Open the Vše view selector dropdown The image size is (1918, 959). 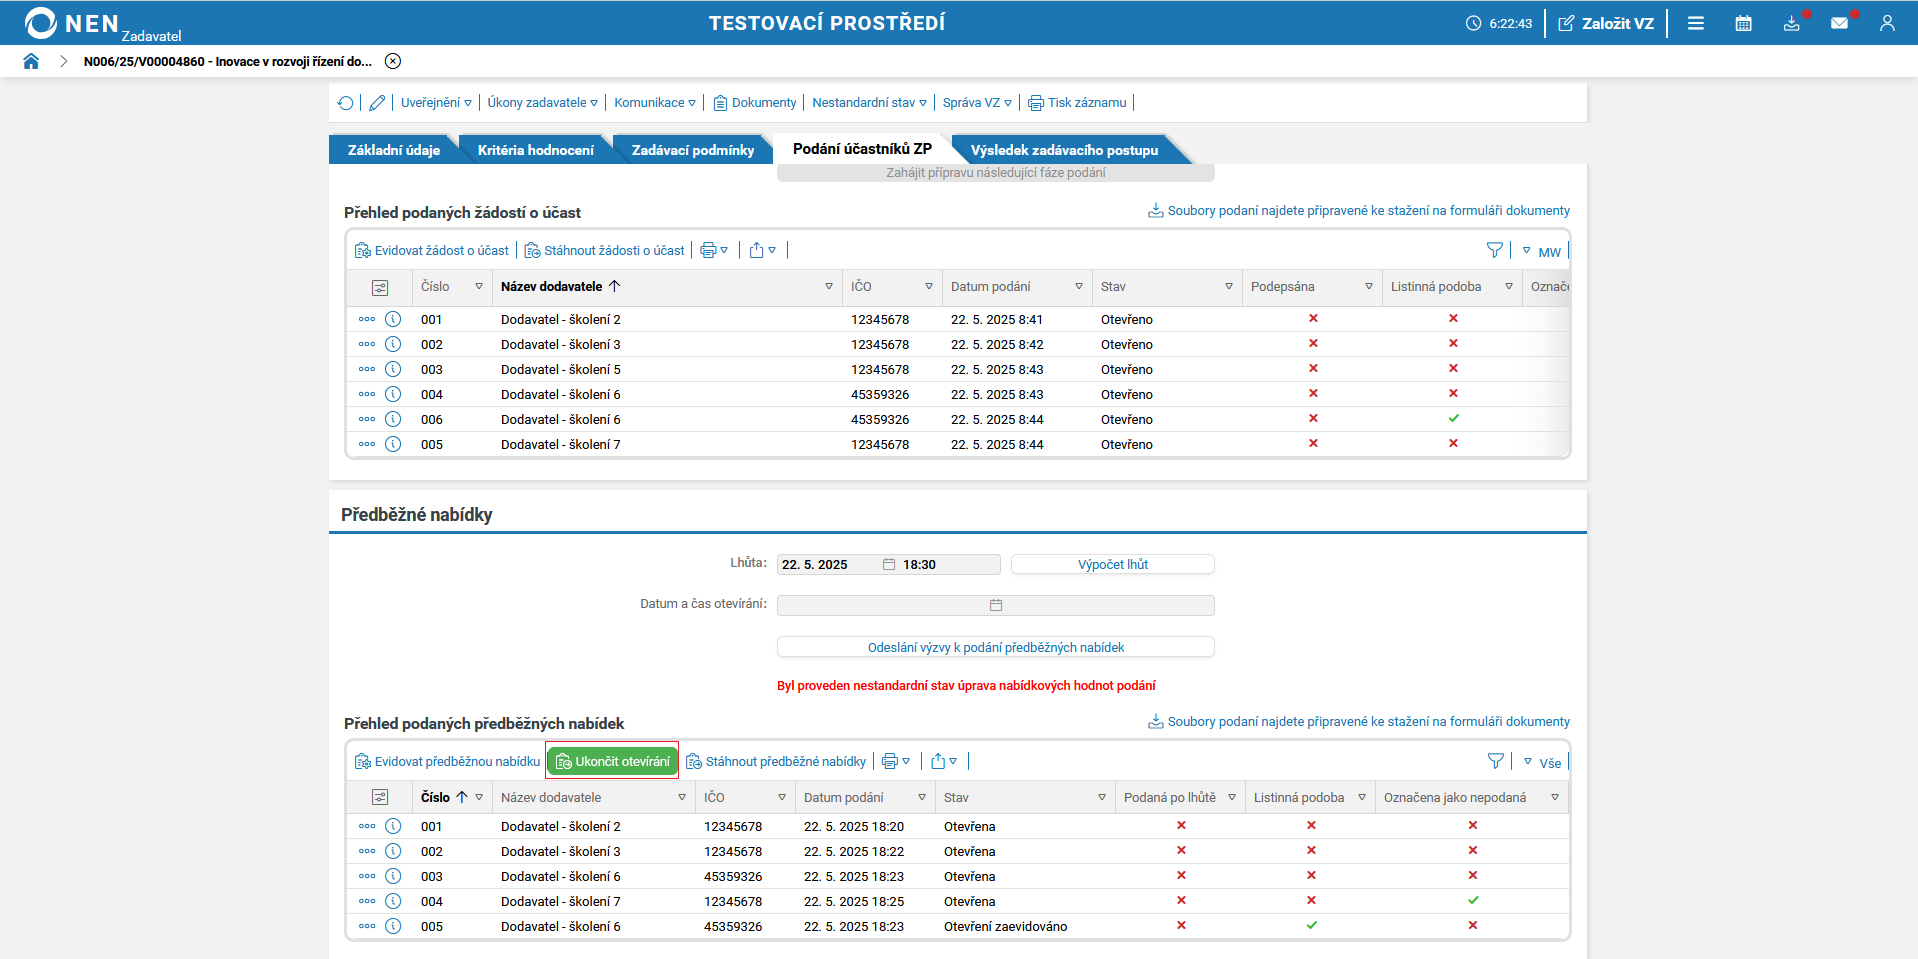[1542, 763]
